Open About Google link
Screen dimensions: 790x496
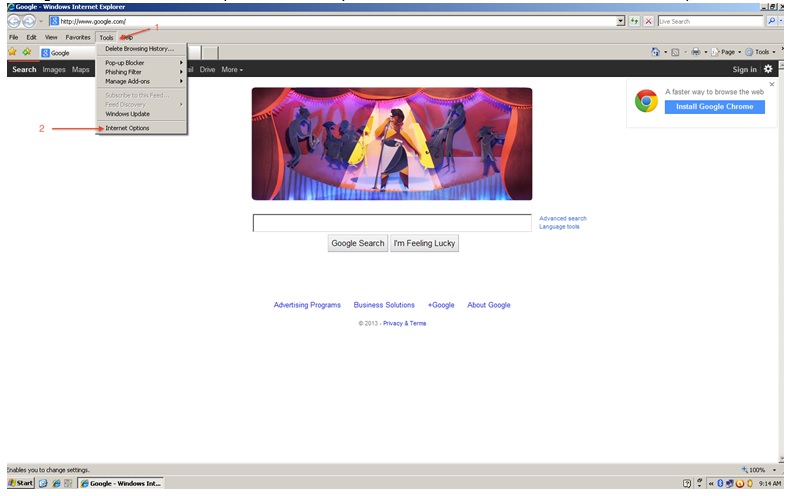coord(489,305)
